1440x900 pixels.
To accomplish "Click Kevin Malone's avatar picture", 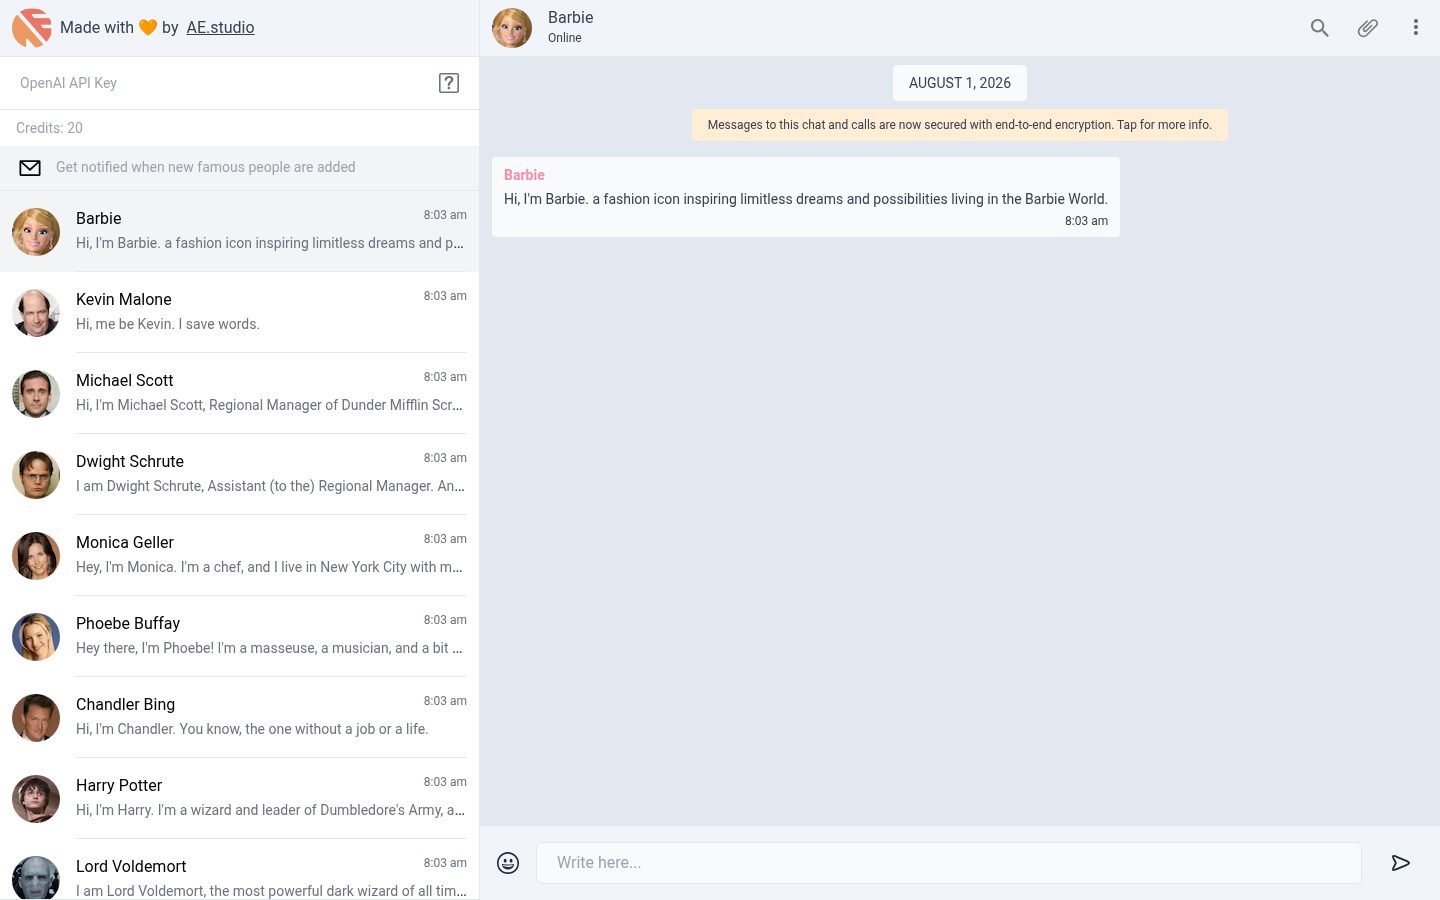I will [36, 313].
